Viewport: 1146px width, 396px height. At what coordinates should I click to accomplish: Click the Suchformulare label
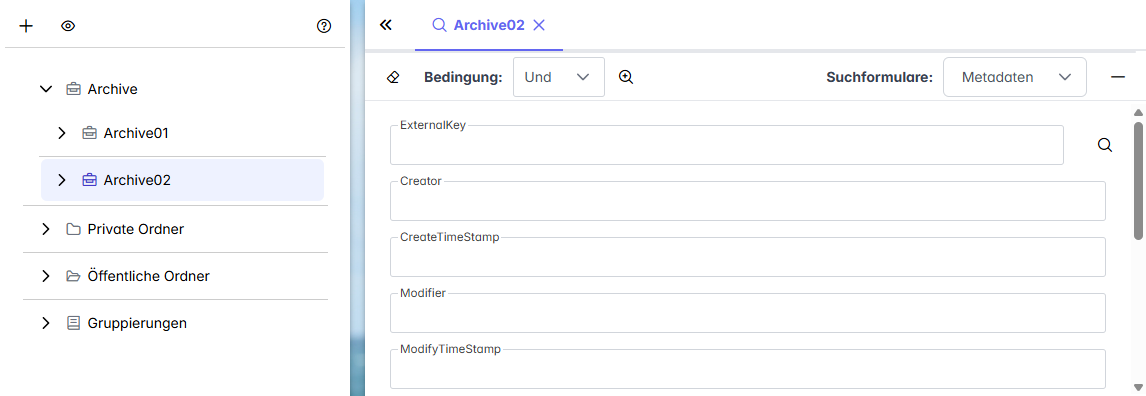point(880,77)
